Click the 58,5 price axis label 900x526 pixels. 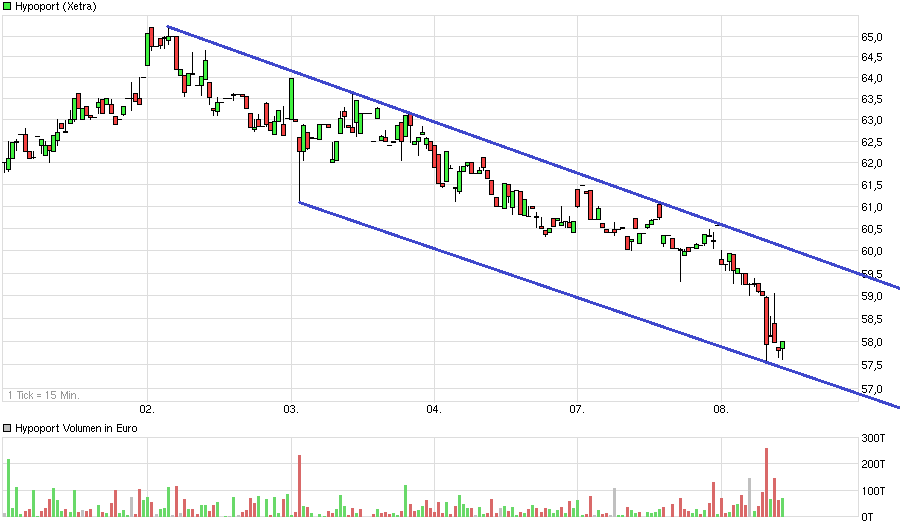coord(872,319)
